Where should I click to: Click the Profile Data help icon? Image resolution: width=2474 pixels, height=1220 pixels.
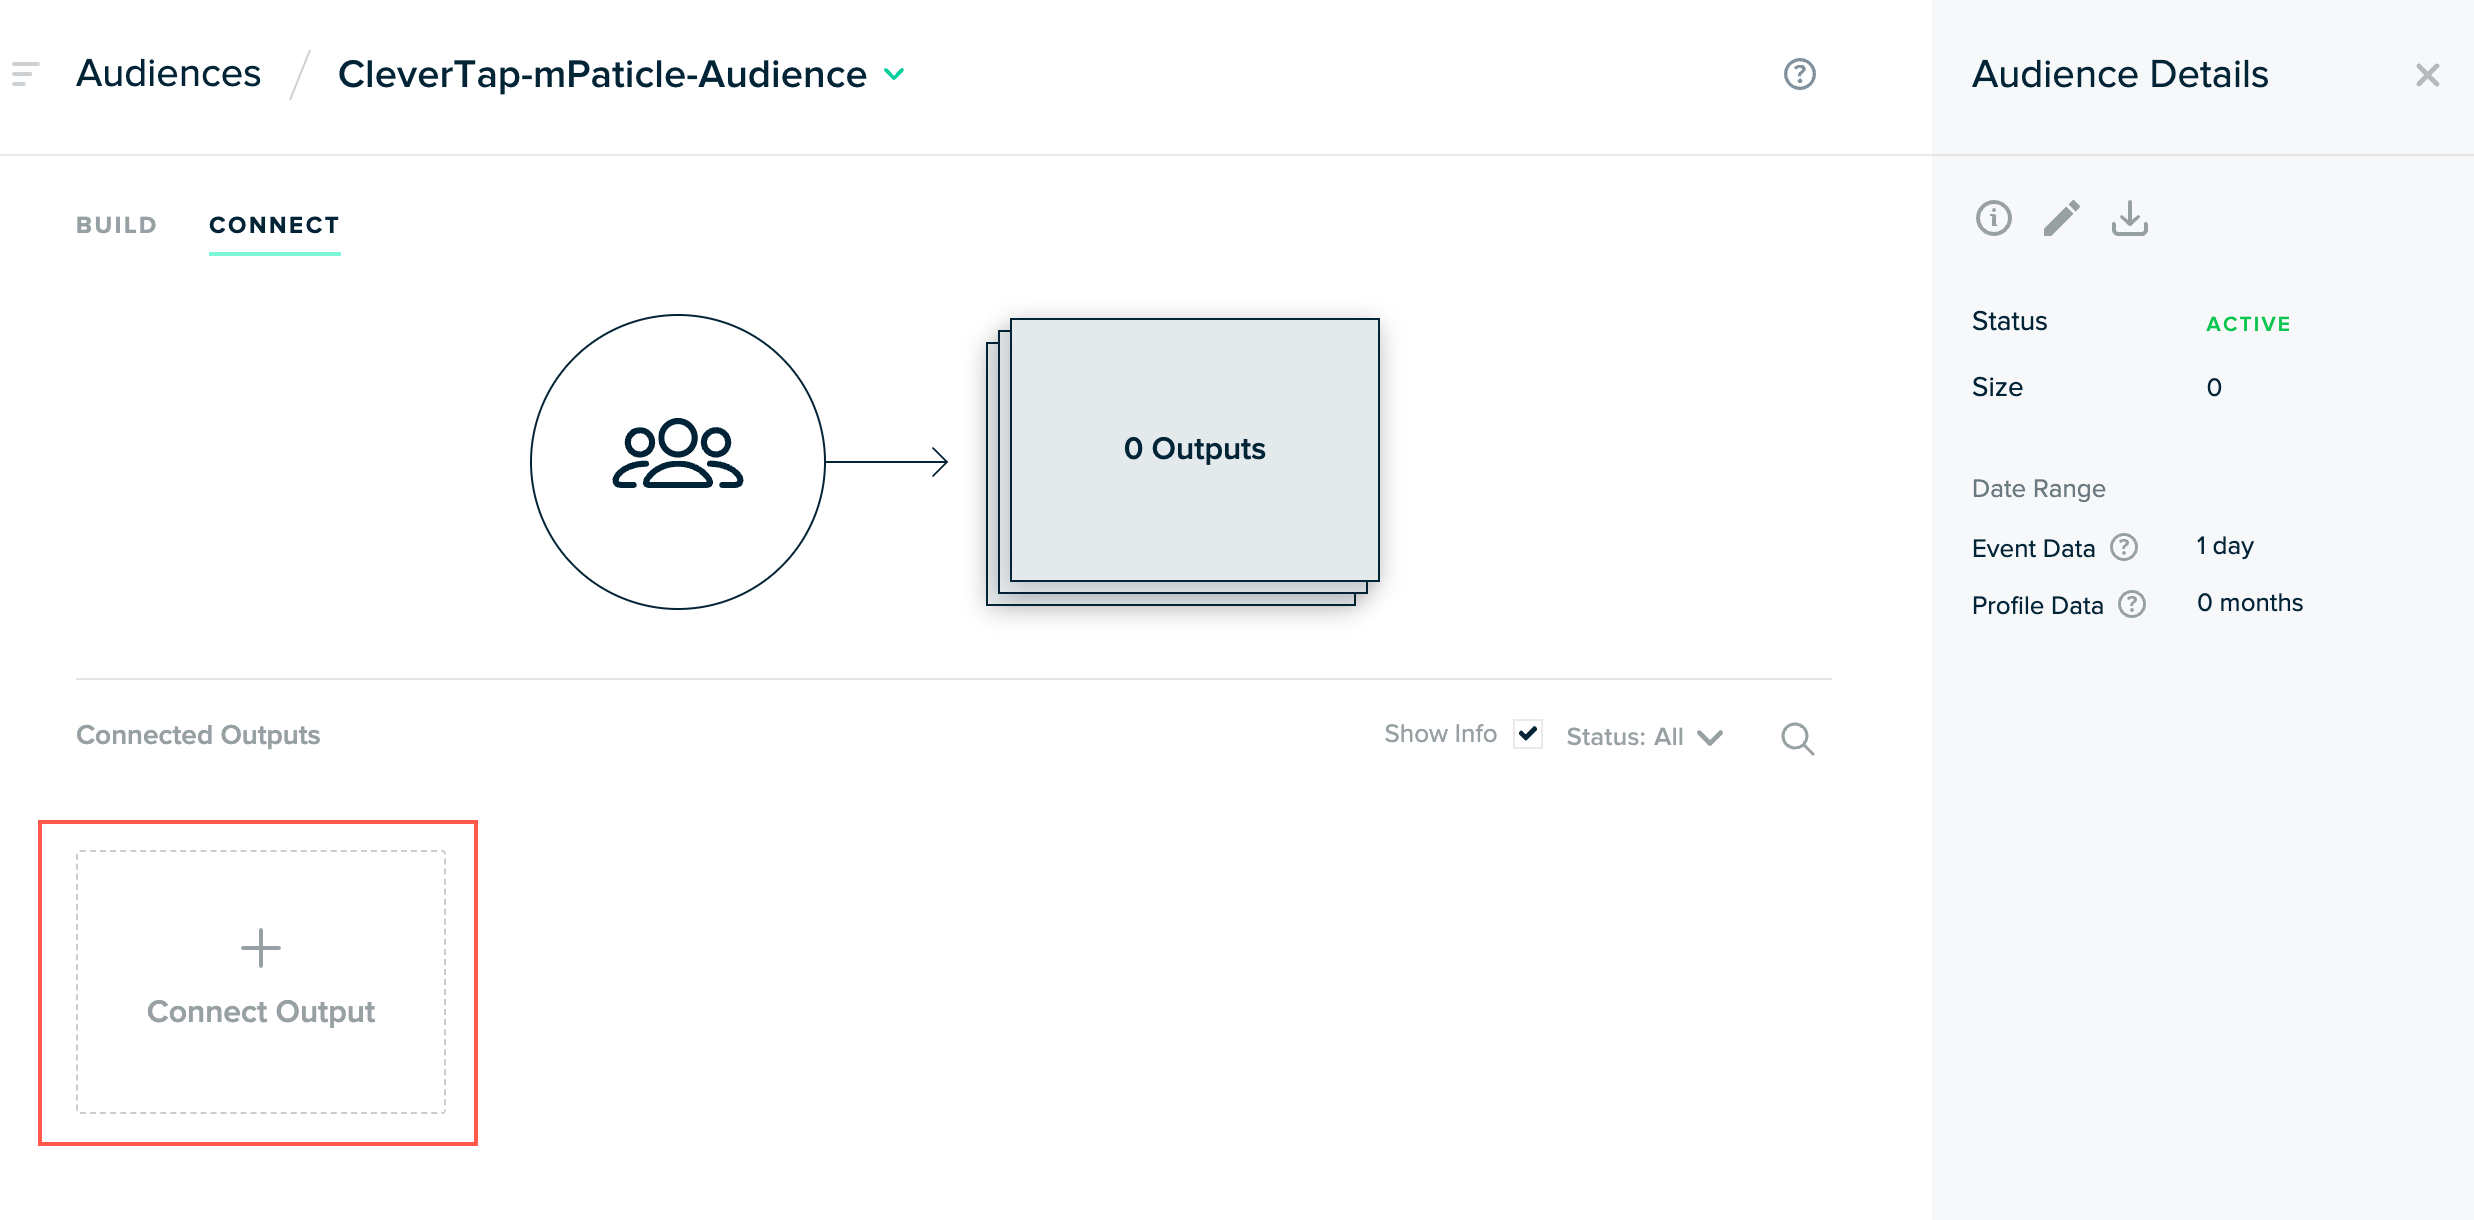tap(2132, 604)
